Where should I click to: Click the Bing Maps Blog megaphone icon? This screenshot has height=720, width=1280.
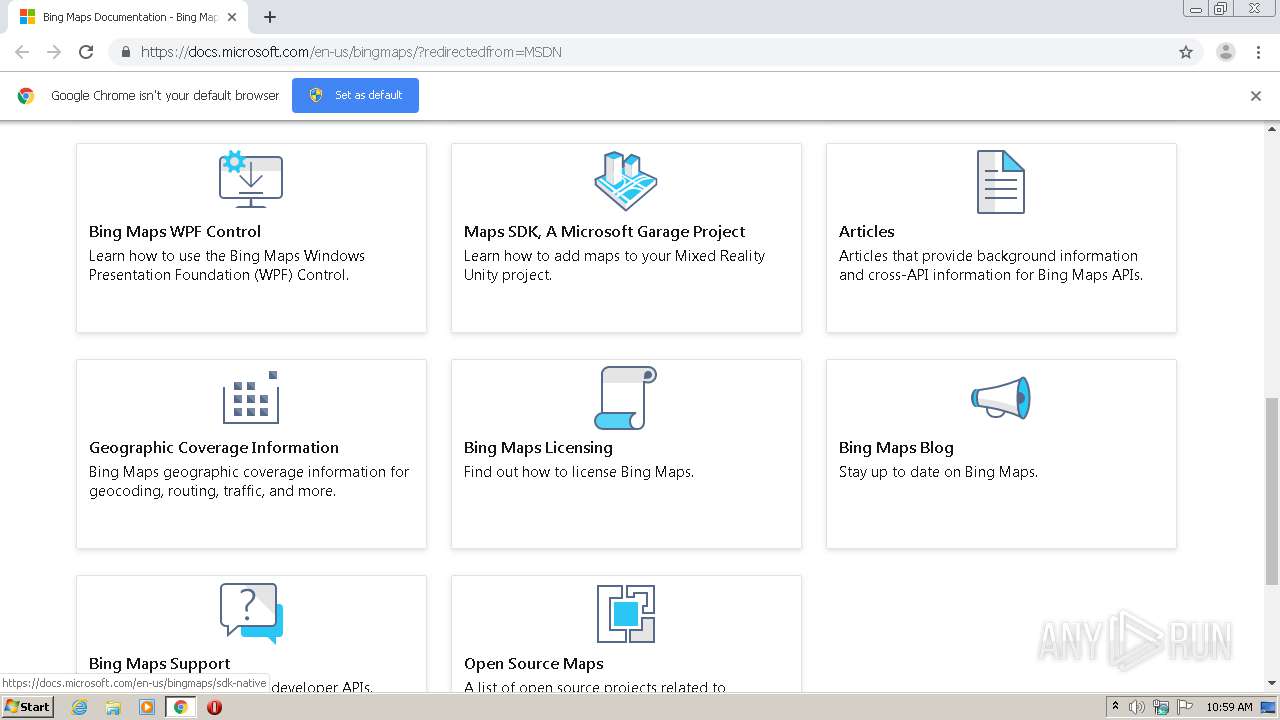(1001, 398)
